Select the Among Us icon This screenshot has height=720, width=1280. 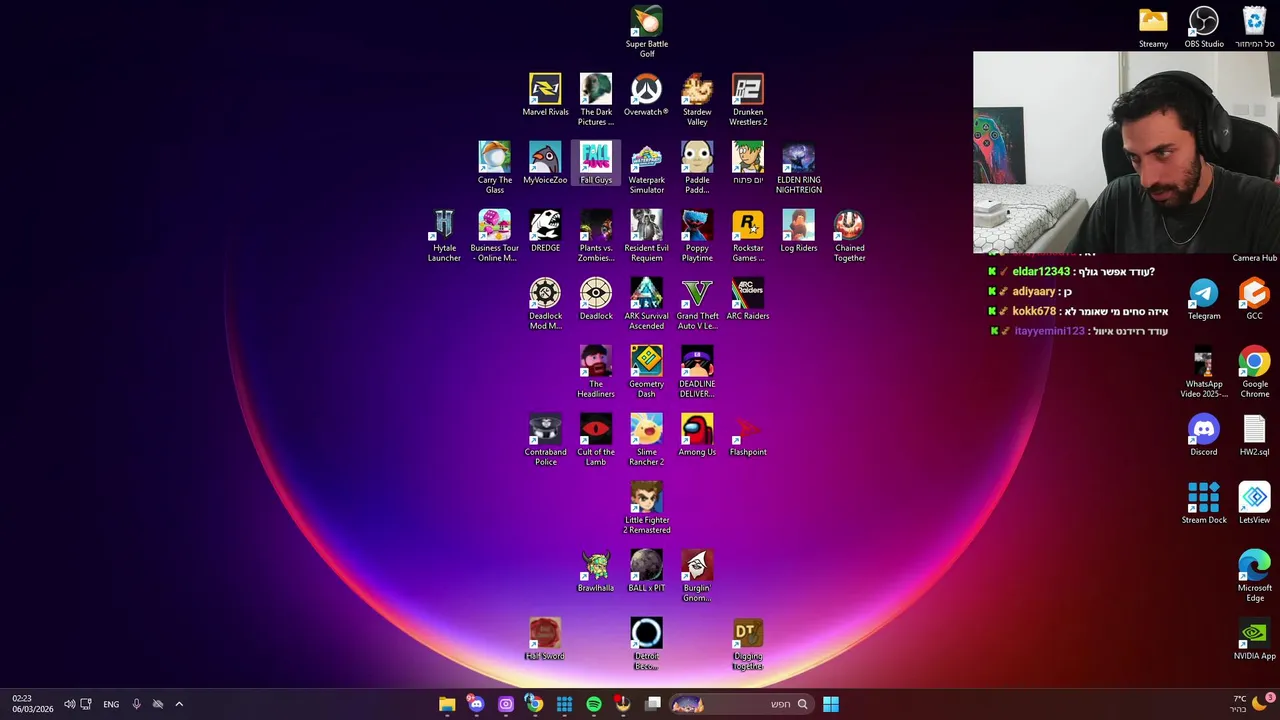697,435
